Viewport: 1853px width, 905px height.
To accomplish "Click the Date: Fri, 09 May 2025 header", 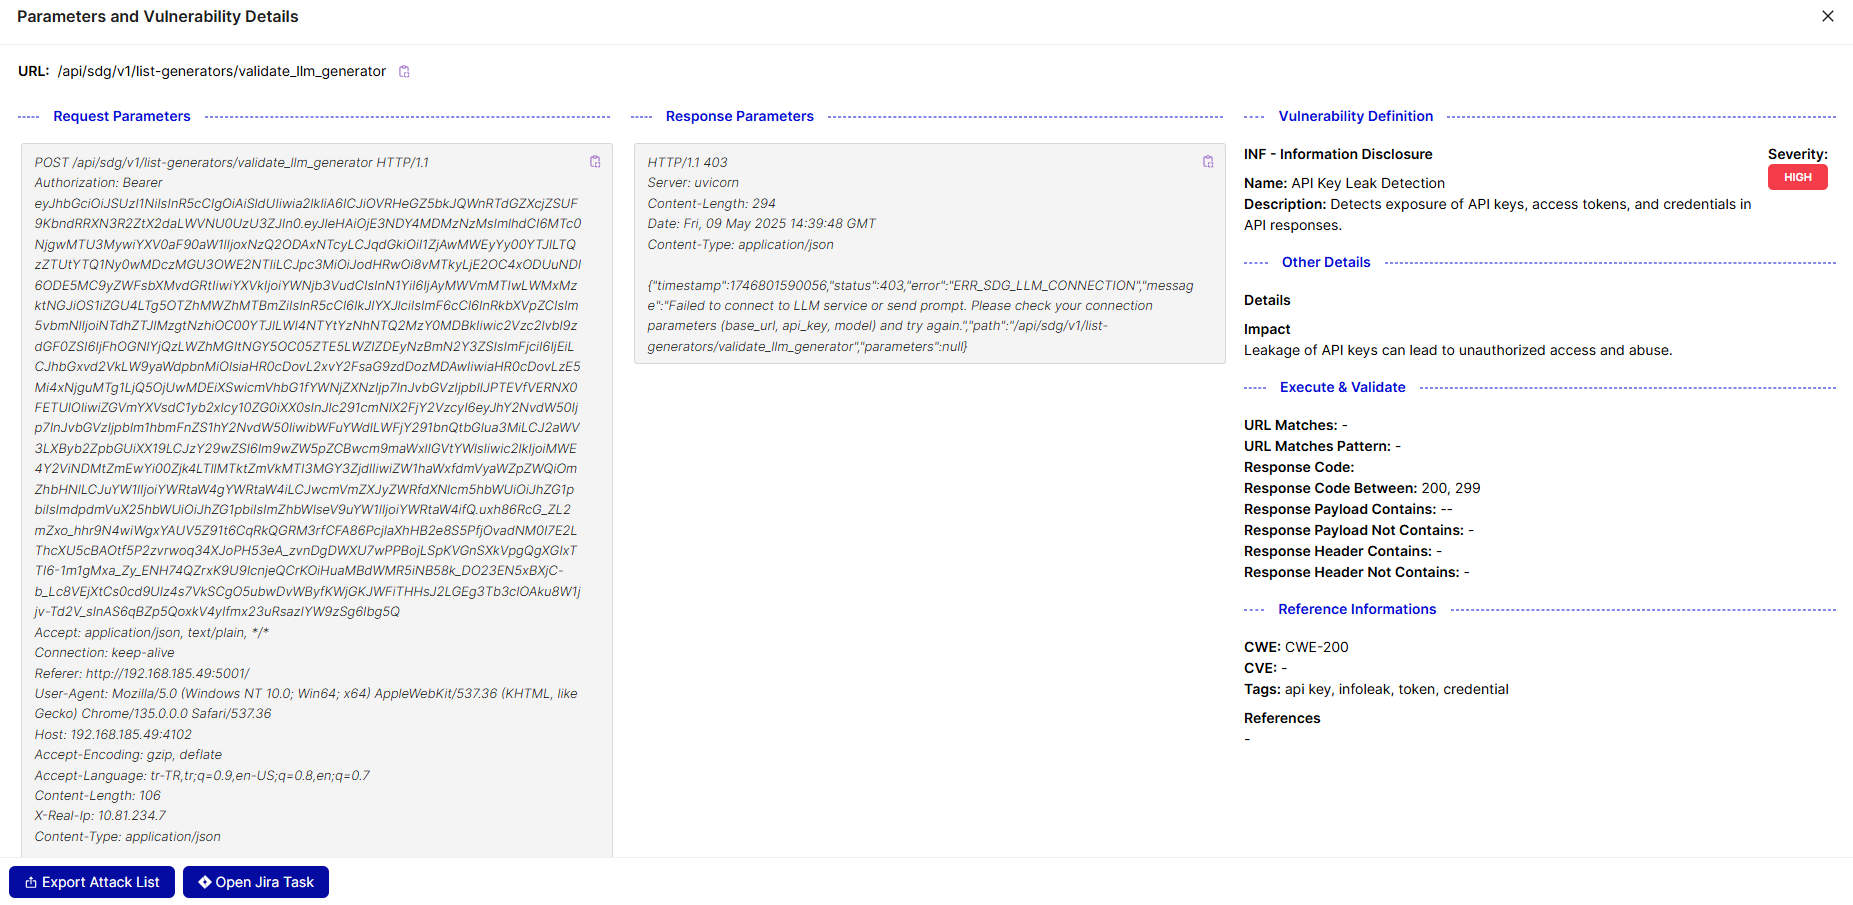I will [x=761, y=224].
